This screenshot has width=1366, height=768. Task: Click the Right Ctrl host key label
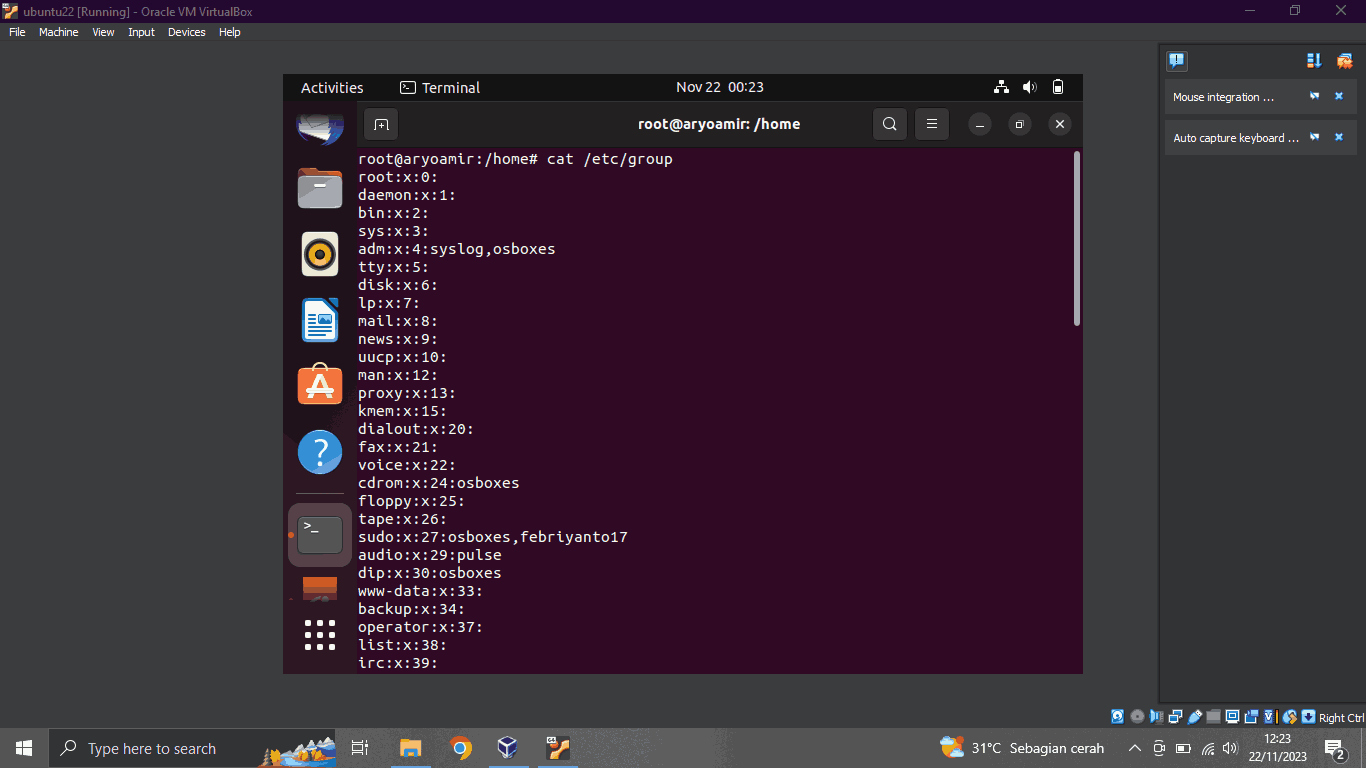click(1341, 718)
